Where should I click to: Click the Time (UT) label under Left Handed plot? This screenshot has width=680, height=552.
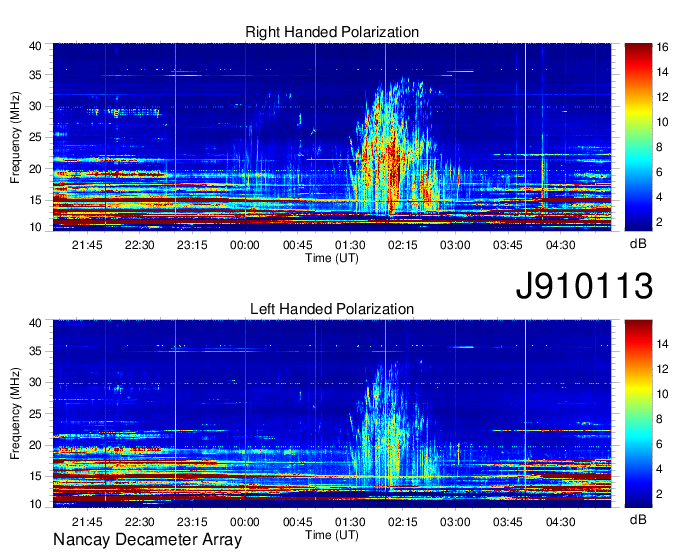(332, 535)
